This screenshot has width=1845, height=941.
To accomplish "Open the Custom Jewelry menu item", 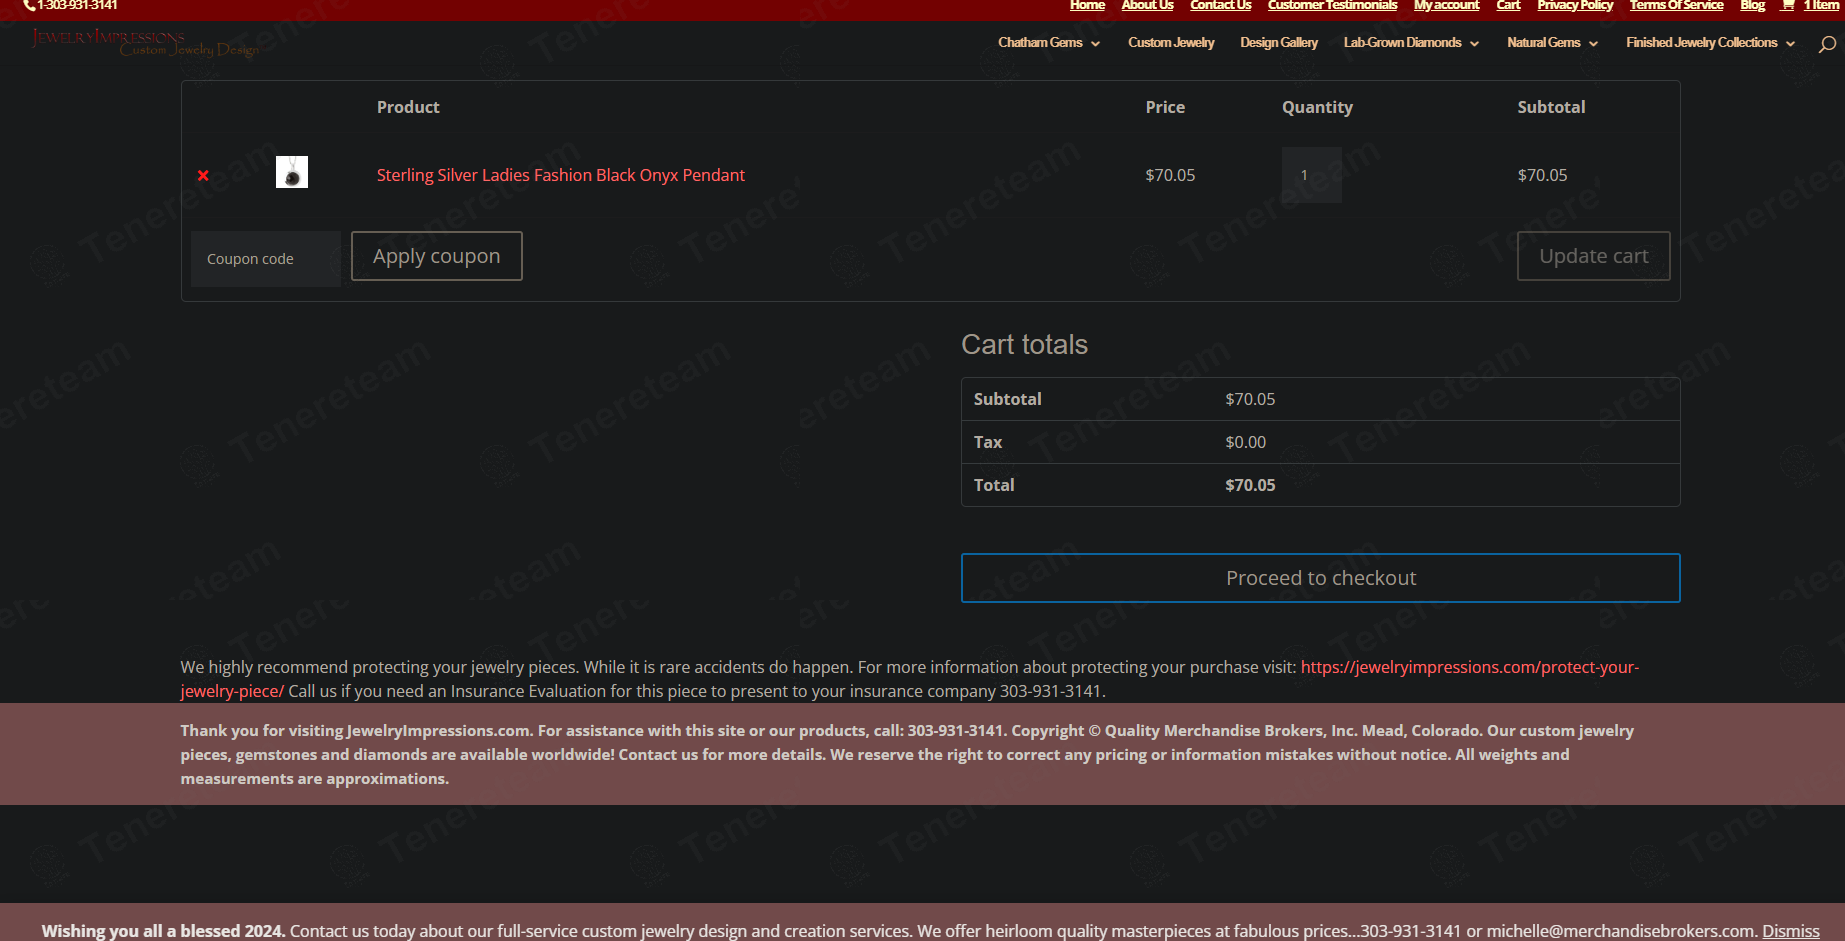I will click(x=1171, y=43).
